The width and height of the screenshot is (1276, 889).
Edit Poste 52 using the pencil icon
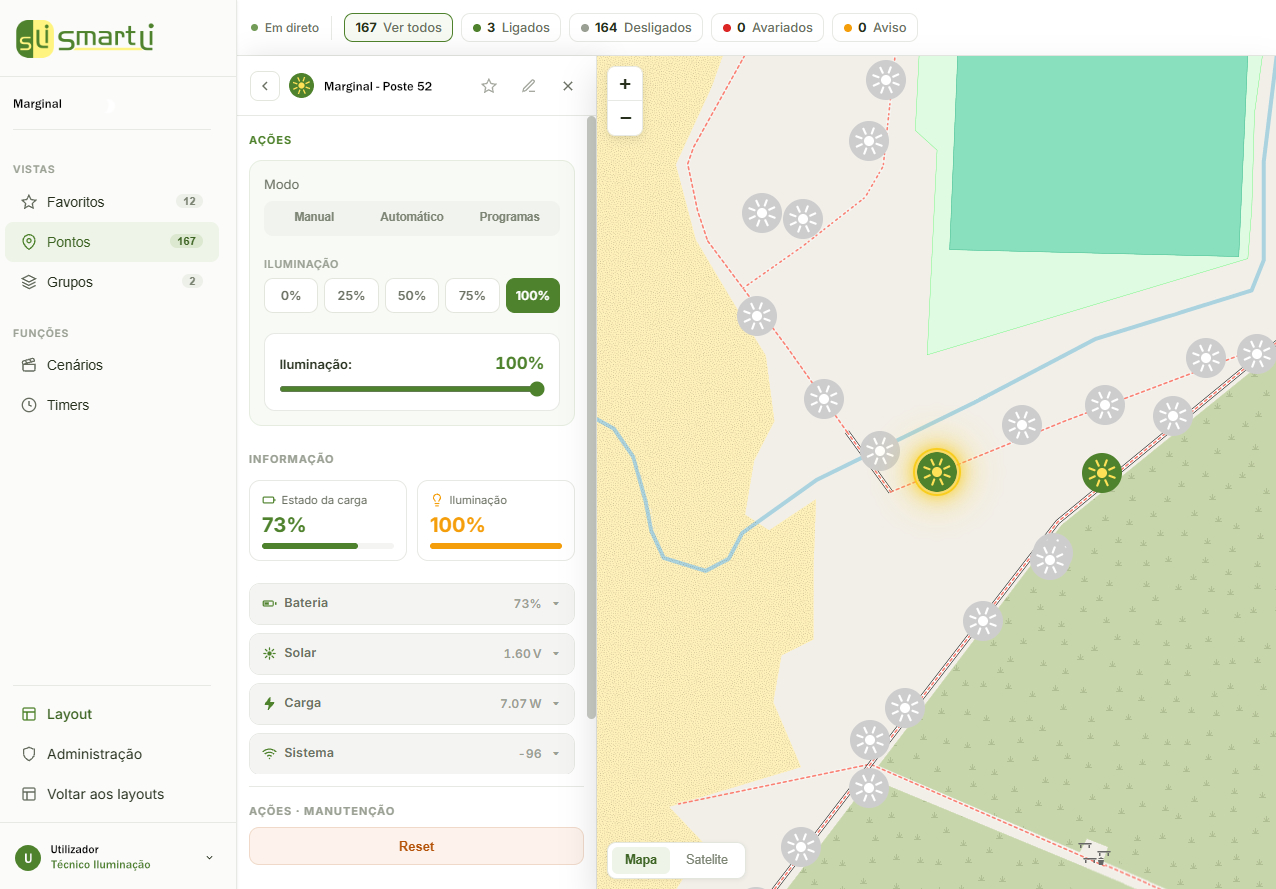coord(529,86)
